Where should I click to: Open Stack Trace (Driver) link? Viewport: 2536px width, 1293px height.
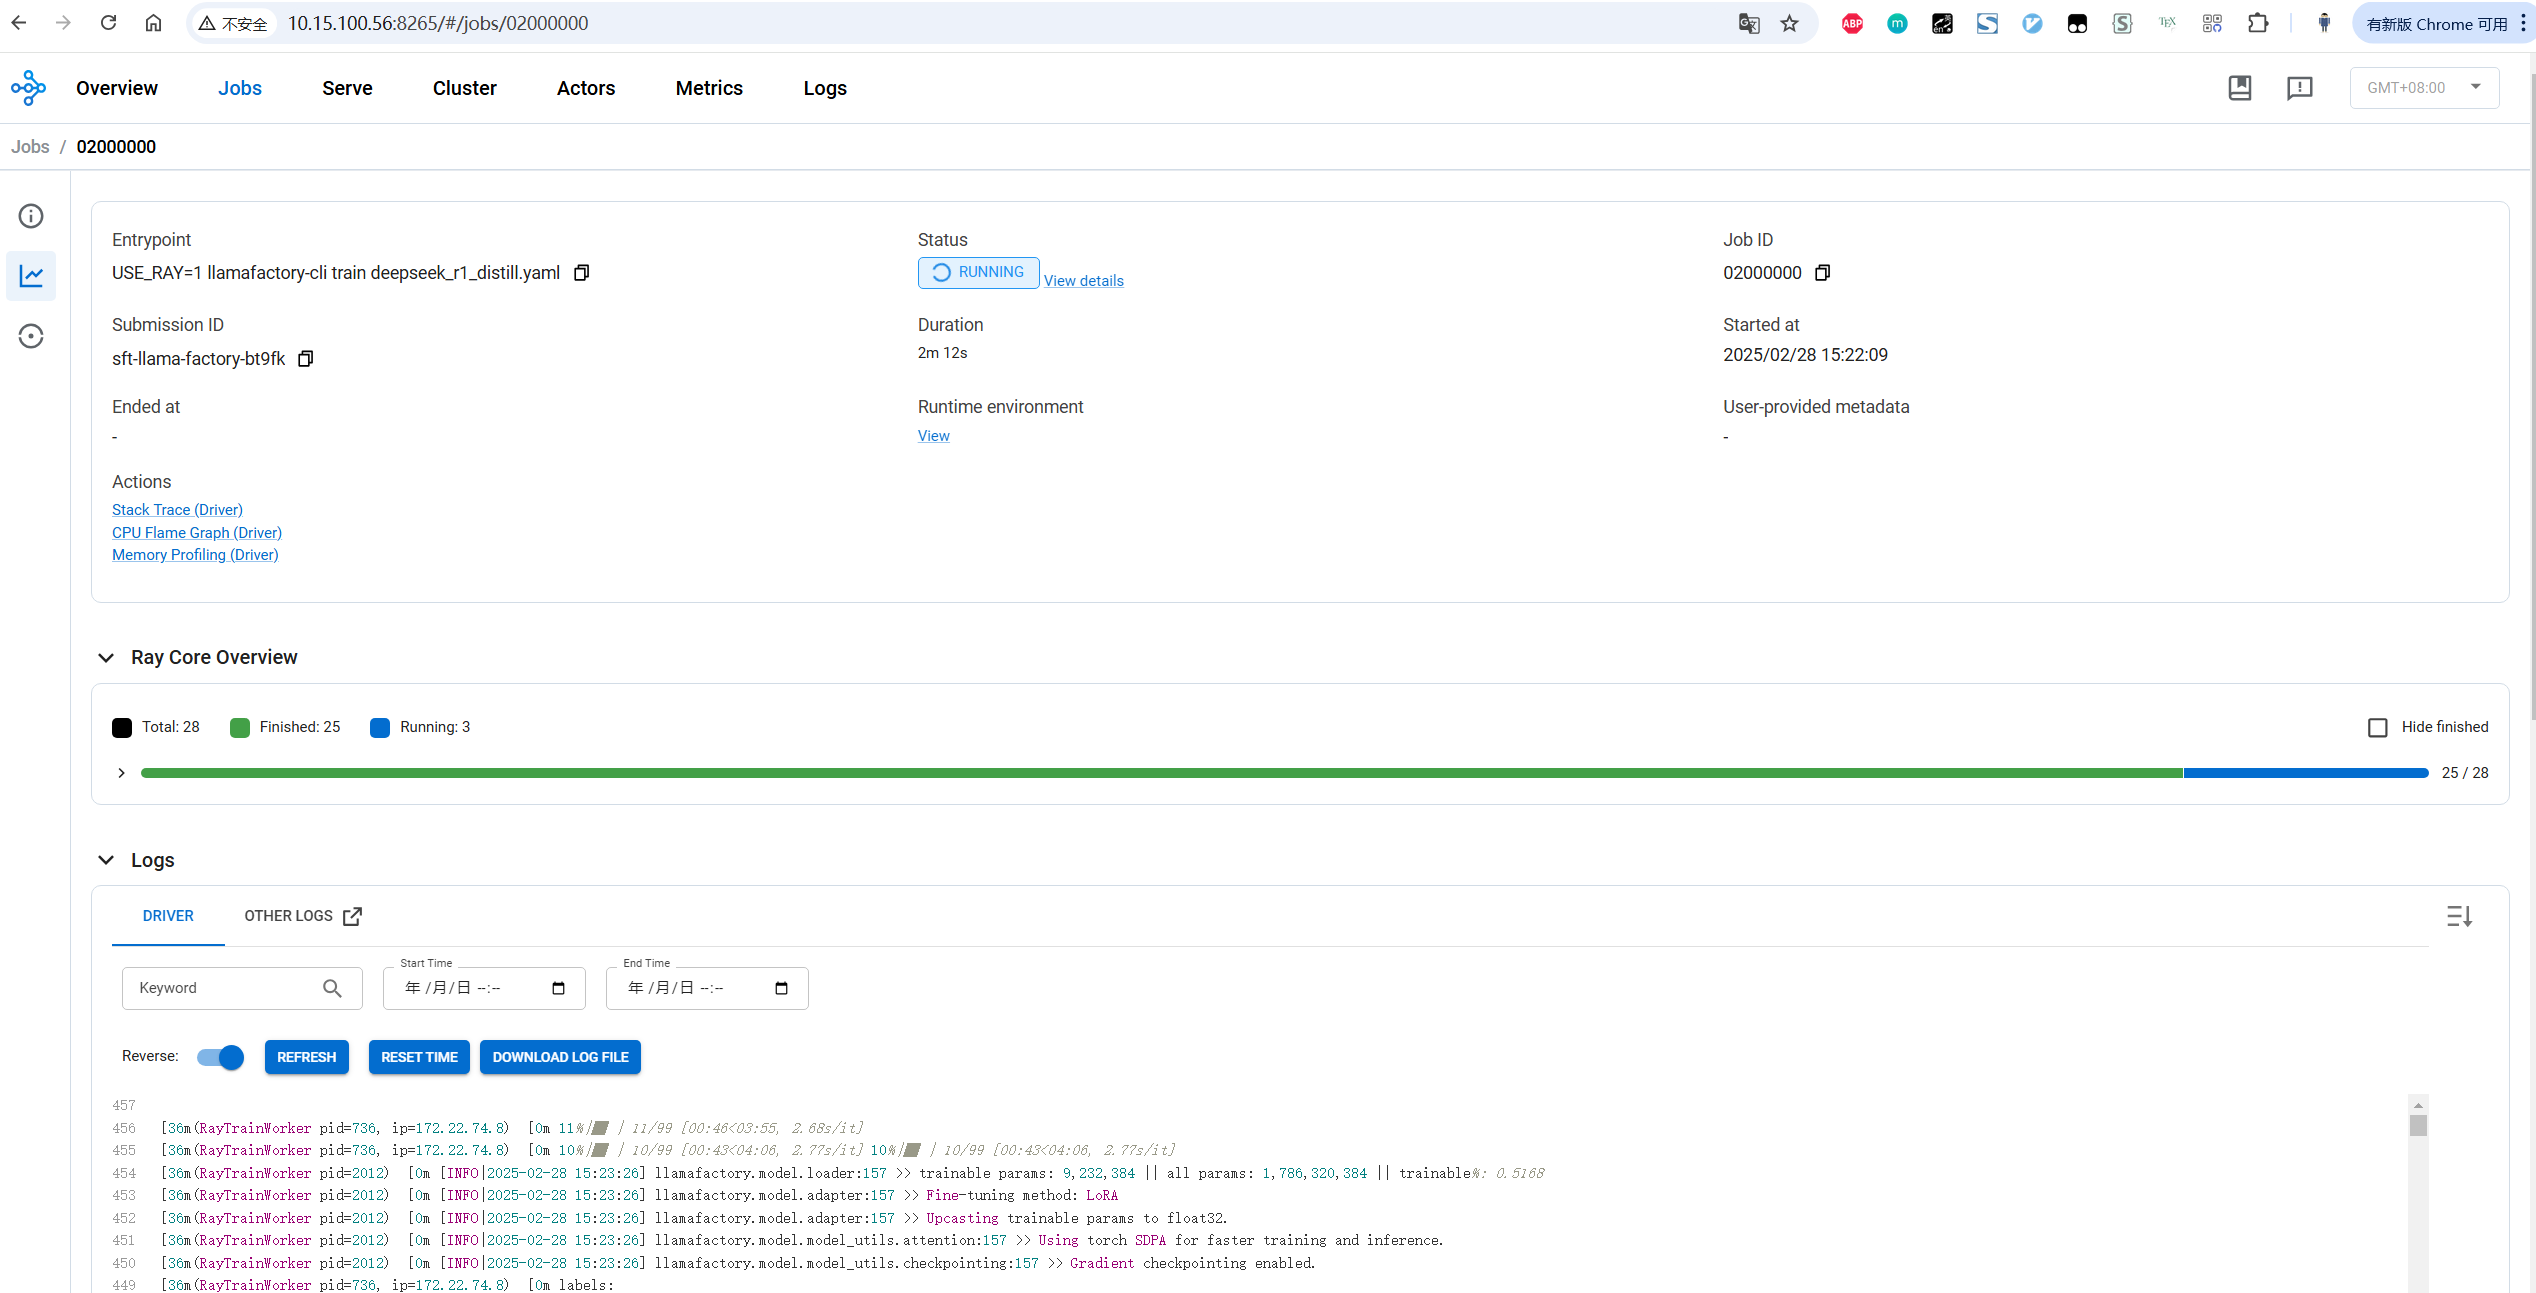[177, 510]
